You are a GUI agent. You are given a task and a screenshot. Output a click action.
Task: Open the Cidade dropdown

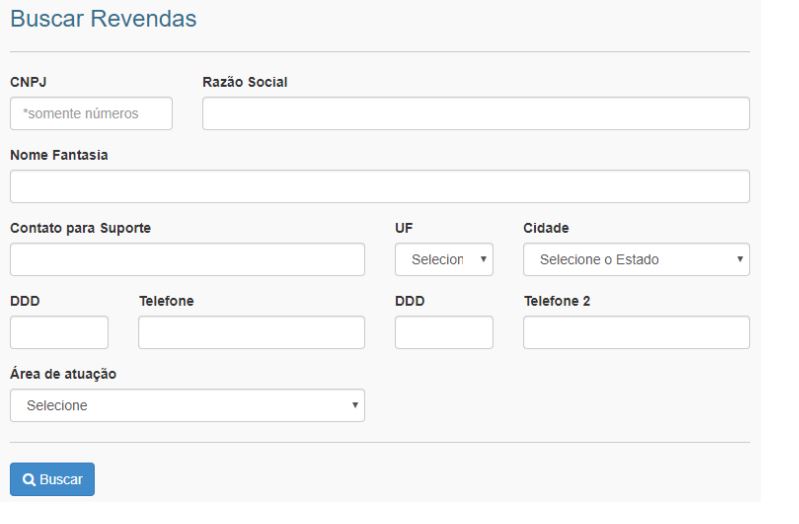click(x=635, y=260)
